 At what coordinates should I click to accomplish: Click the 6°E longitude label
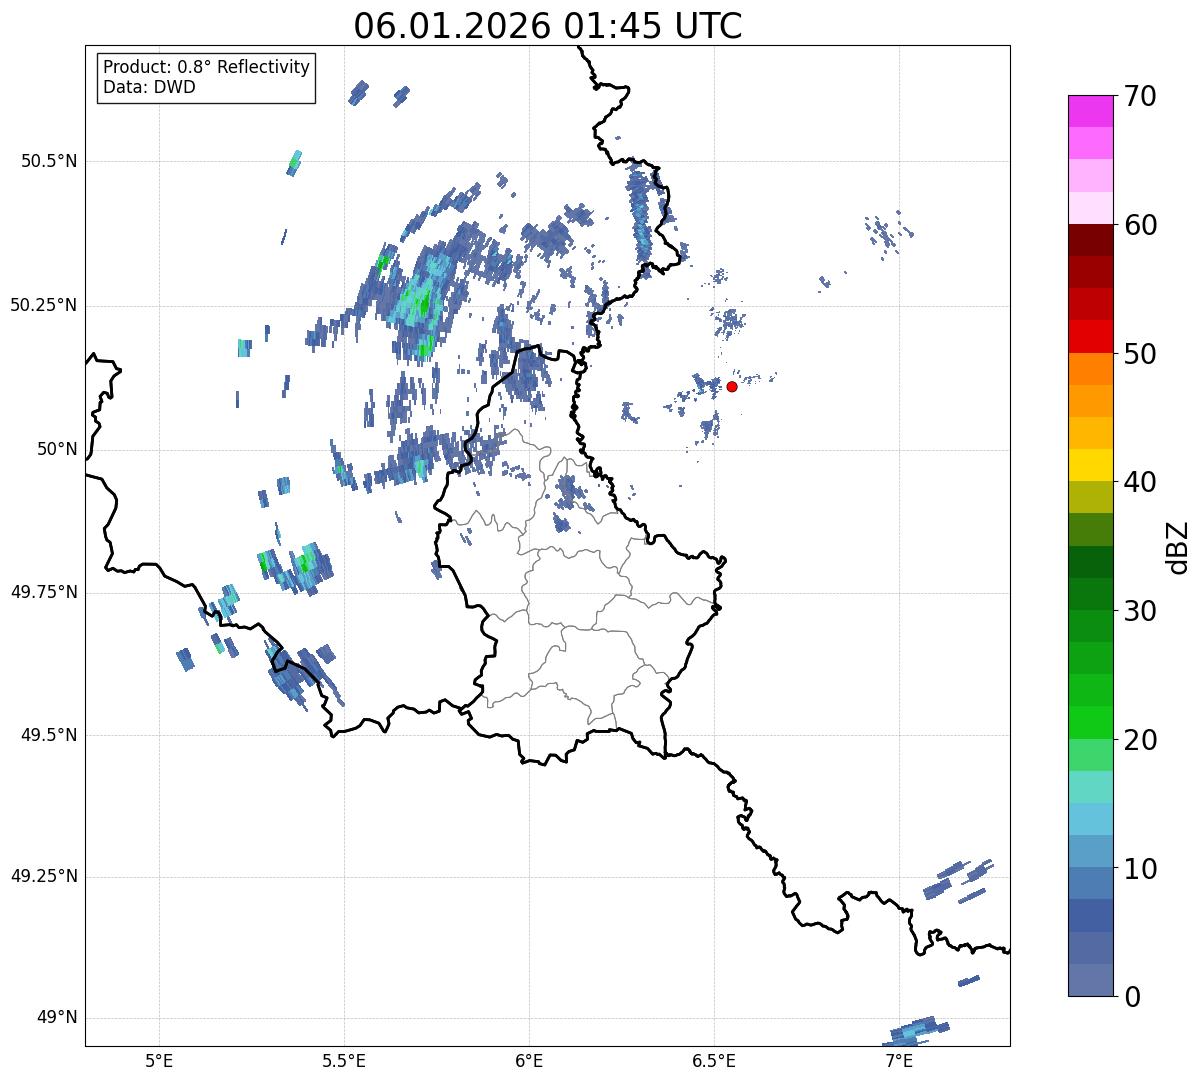tap(529, 1060)
